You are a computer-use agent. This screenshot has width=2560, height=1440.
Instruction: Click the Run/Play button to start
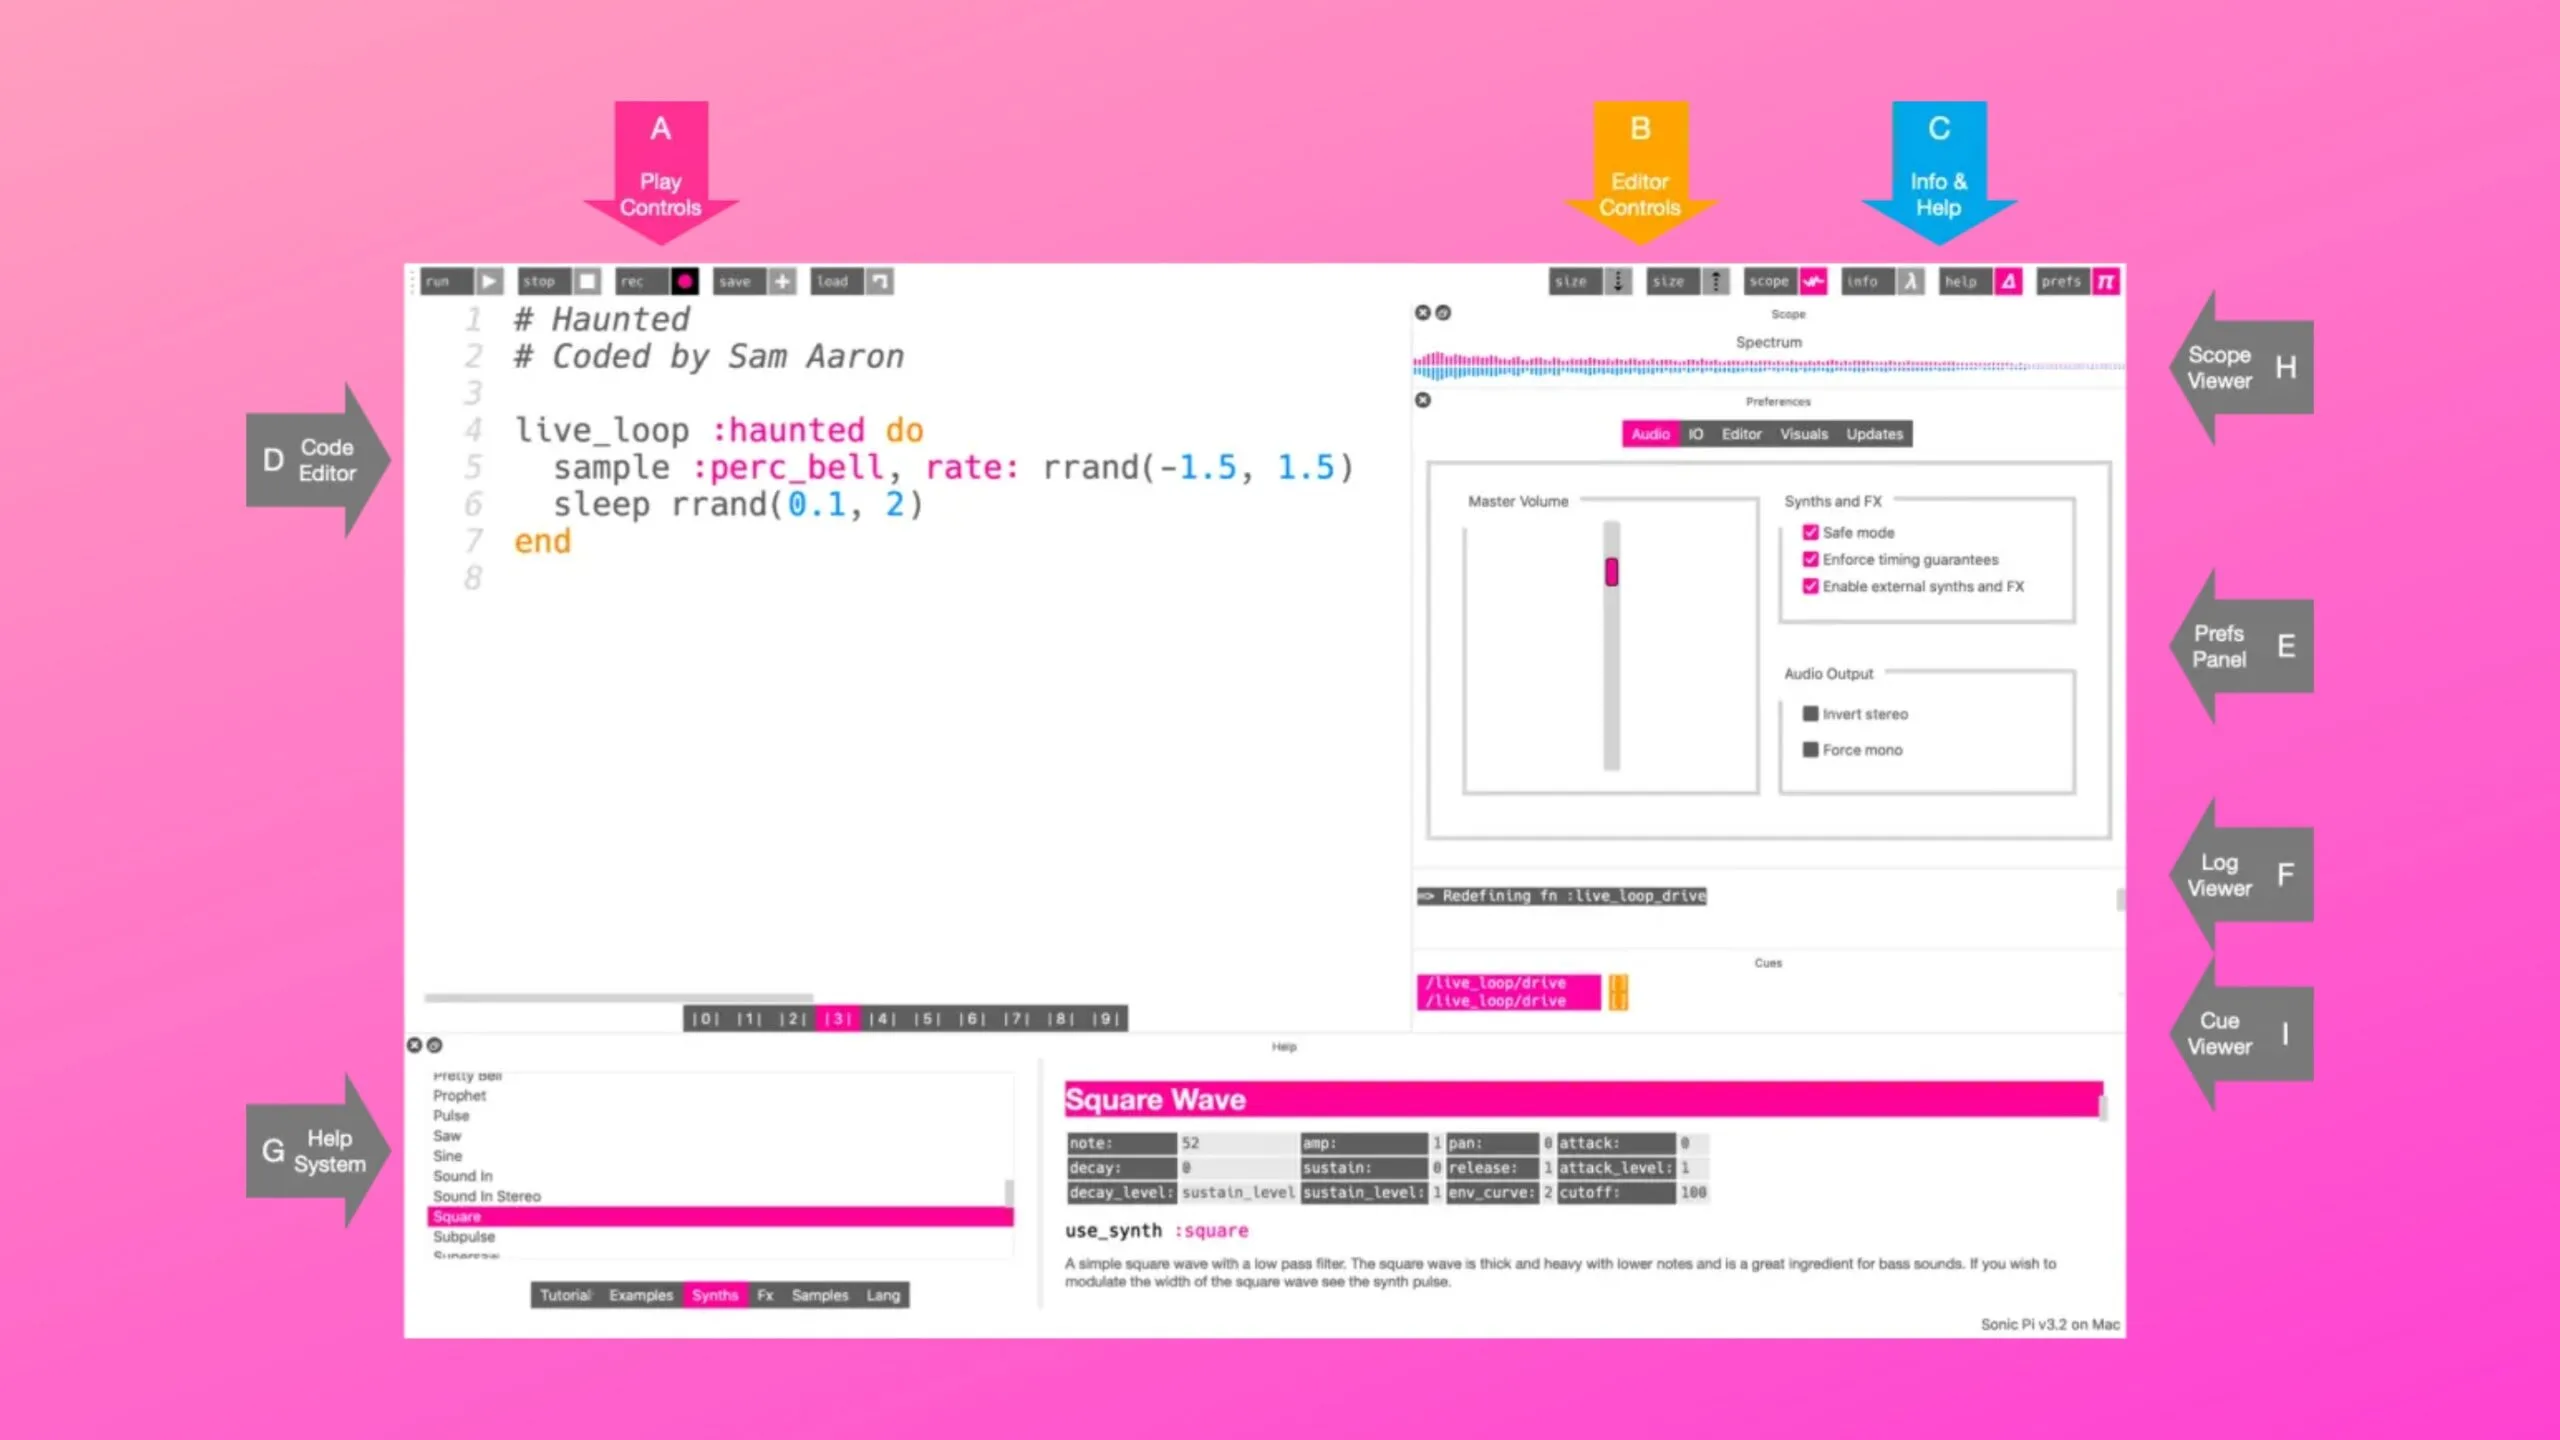(487, 281)
